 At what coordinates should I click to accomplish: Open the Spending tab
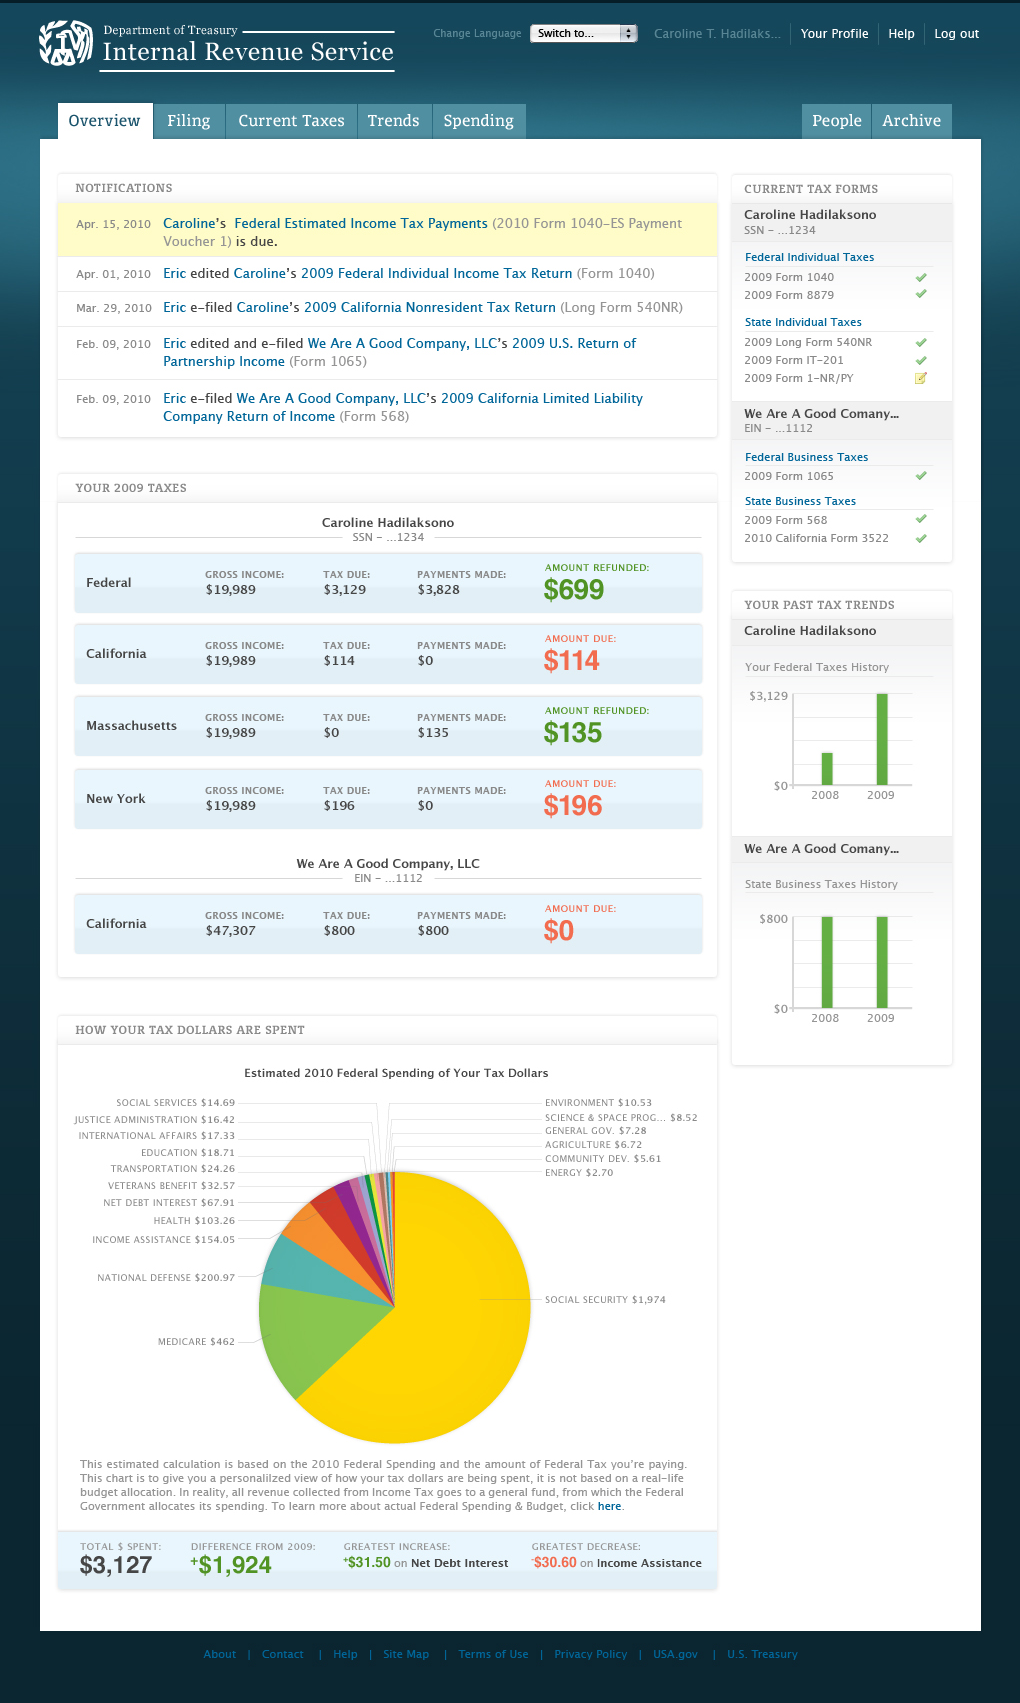(479, 121)
